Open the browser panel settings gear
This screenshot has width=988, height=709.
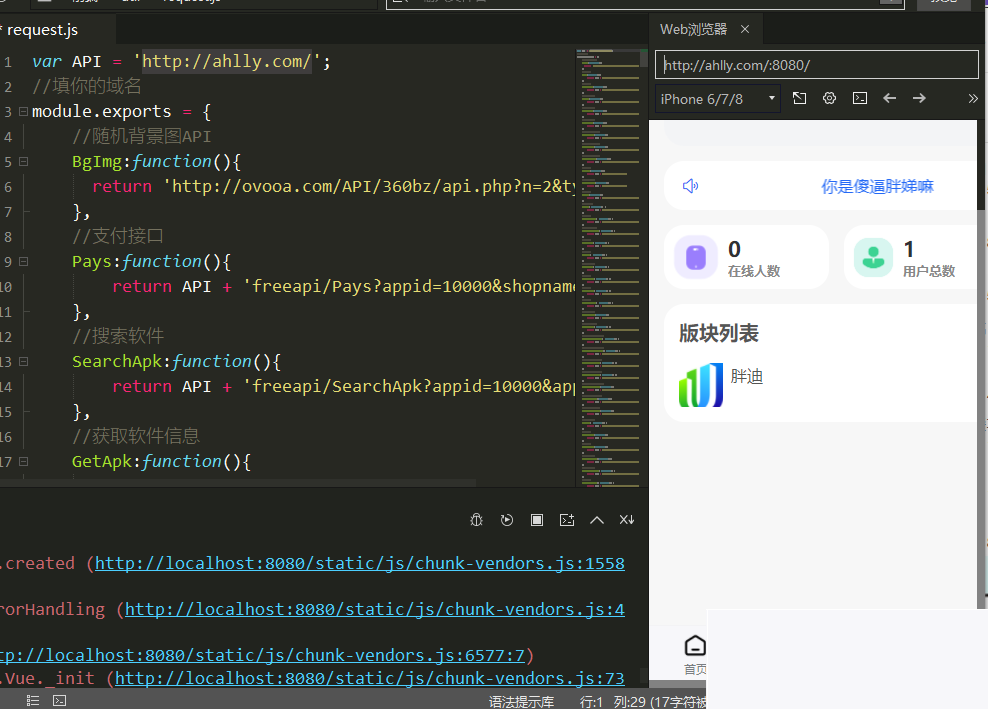point(829,98)
